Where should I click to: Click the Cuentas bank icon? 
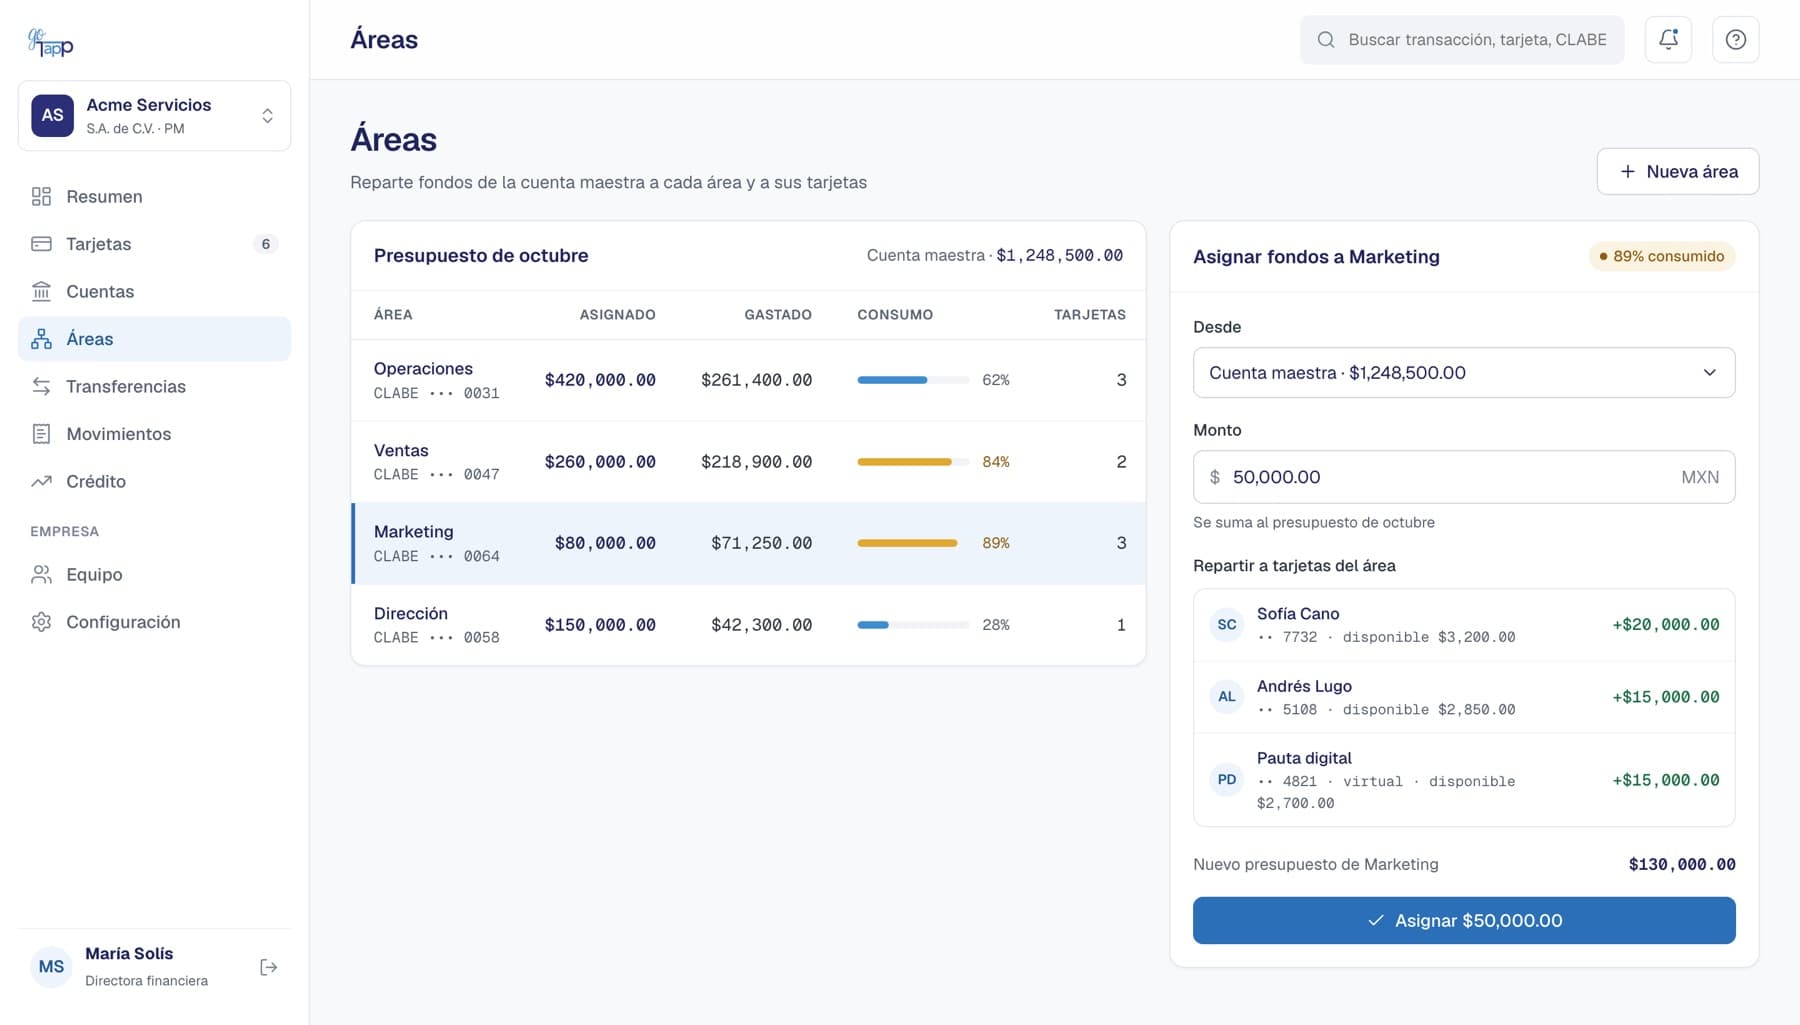(41, 291)
